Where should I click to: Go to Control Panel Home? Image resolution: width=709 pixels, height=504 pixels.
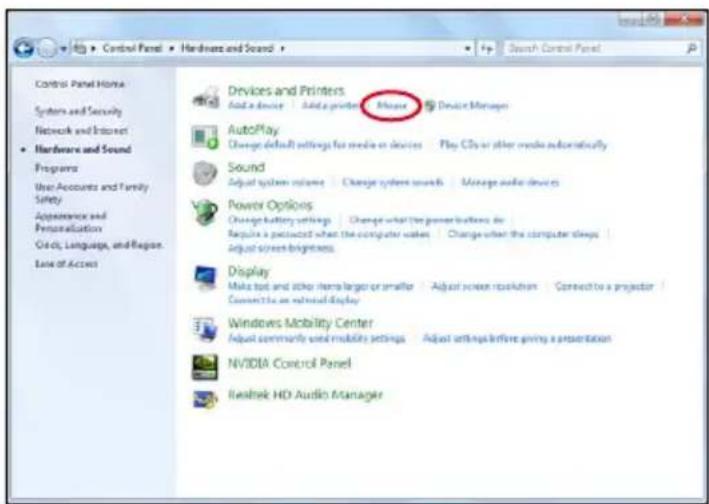click(80, 84)
